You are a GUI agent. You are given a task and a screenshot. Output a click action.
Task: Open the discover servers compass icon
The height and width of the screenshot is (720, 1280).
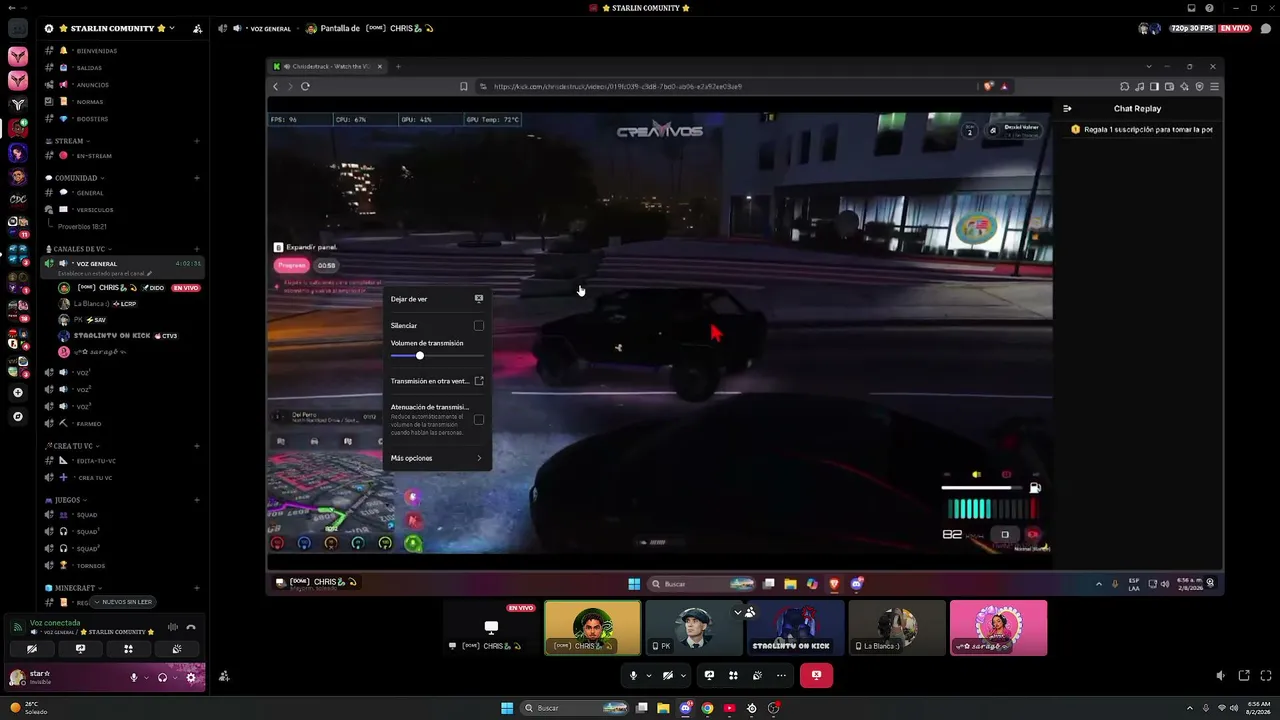[17, 416]
